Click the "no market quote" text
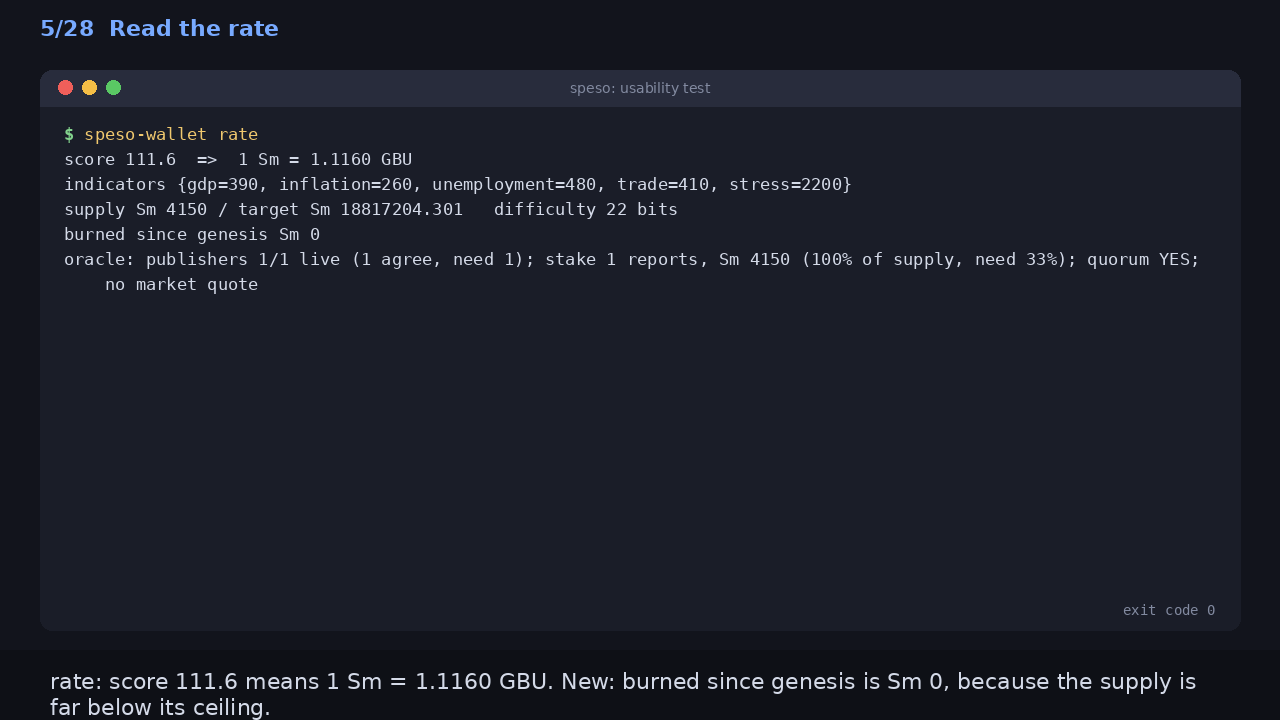Viewport: 1280px width, 720px height. coord(182,284)
